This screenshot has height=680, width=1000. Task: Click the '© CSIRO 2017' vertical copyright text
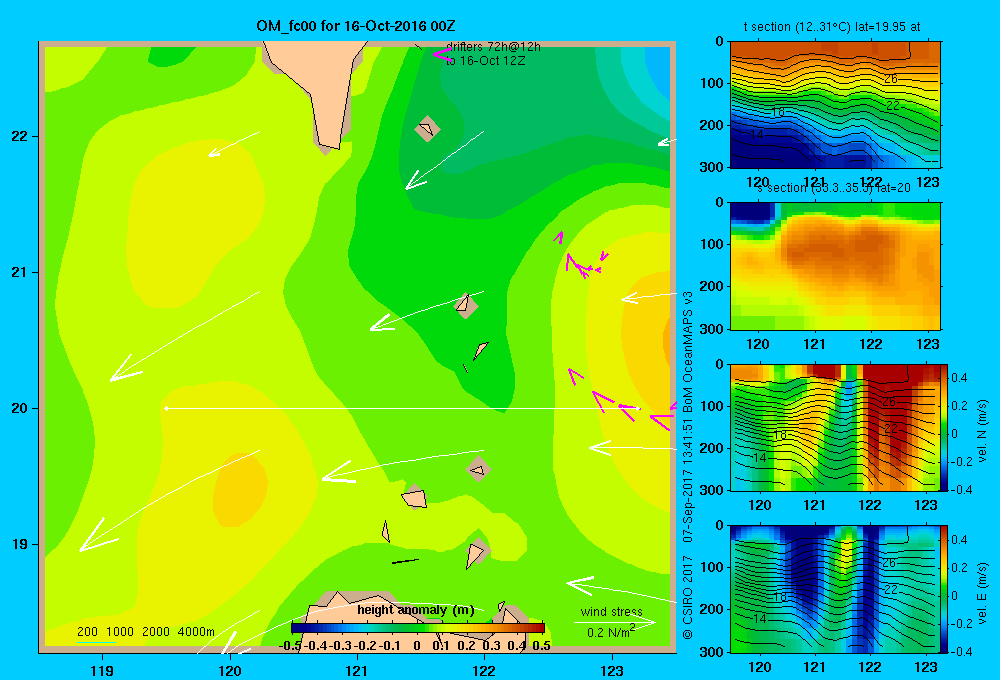pos(688,596)
